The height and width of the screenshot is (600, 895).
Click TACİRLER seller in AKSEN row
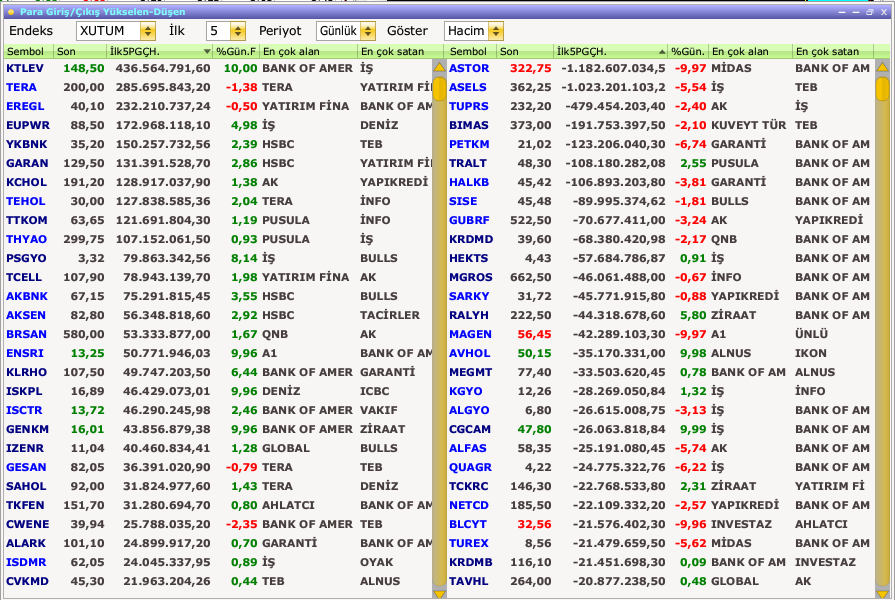point(389,315)
